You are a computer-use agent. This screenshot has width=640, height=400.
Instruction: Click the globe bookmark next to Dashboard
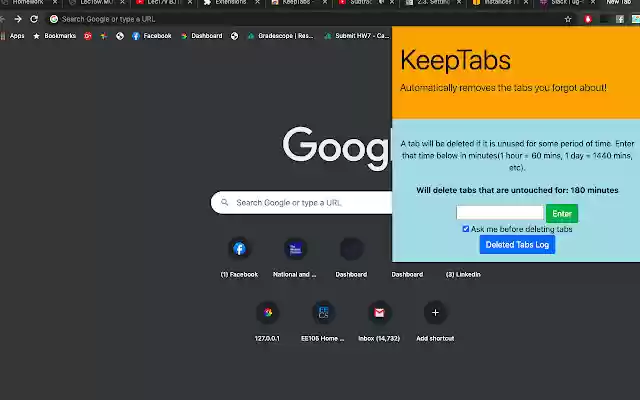pyautogui.click(x=234, y=36)
